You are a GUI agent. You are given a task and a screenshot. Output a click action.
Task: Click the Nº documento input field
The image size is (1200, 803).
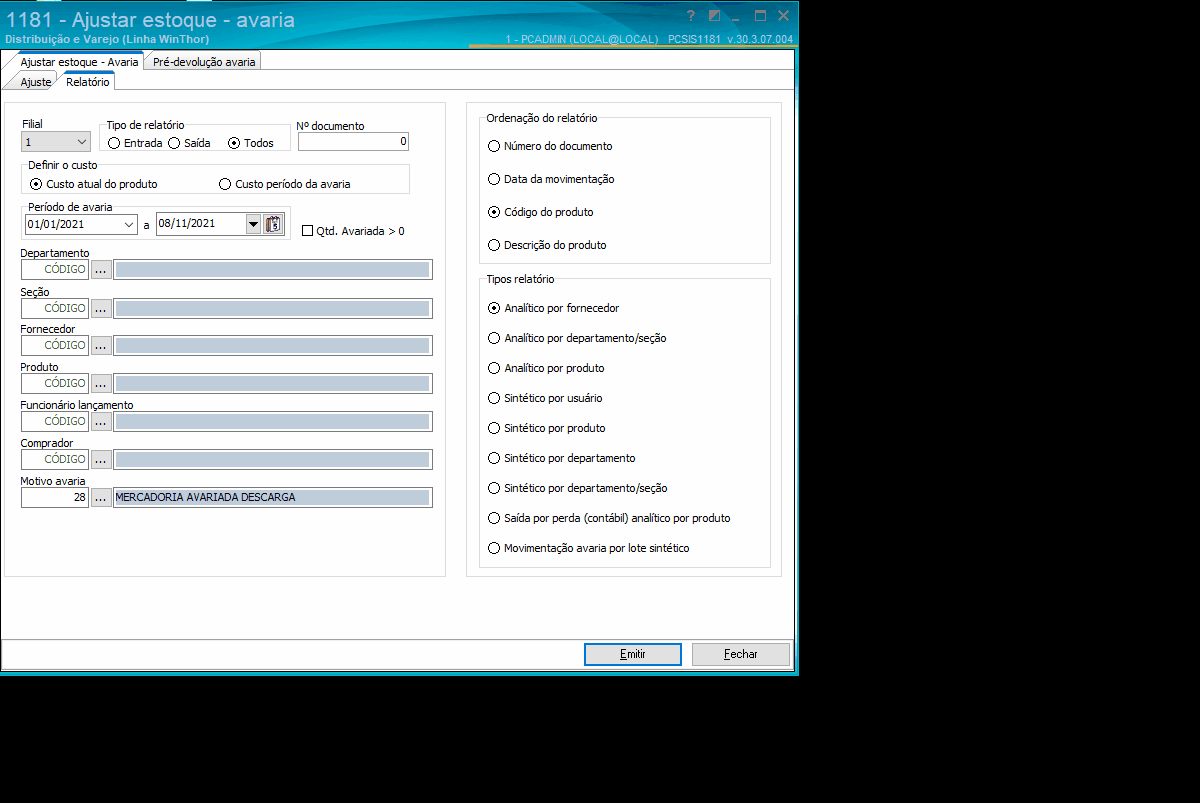pos(353,142)
